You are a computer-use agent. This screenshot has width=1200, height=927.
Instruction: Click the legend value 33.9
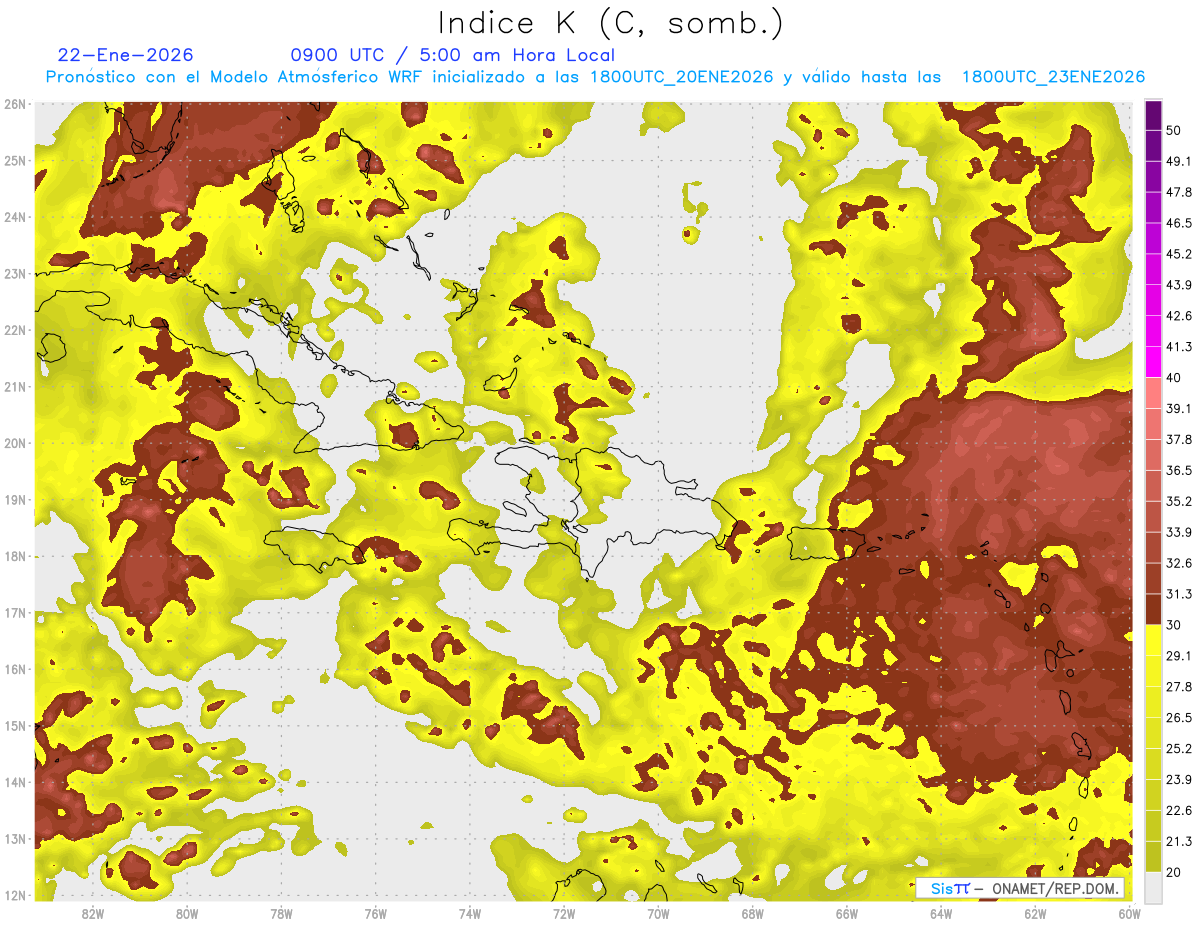1179,532
